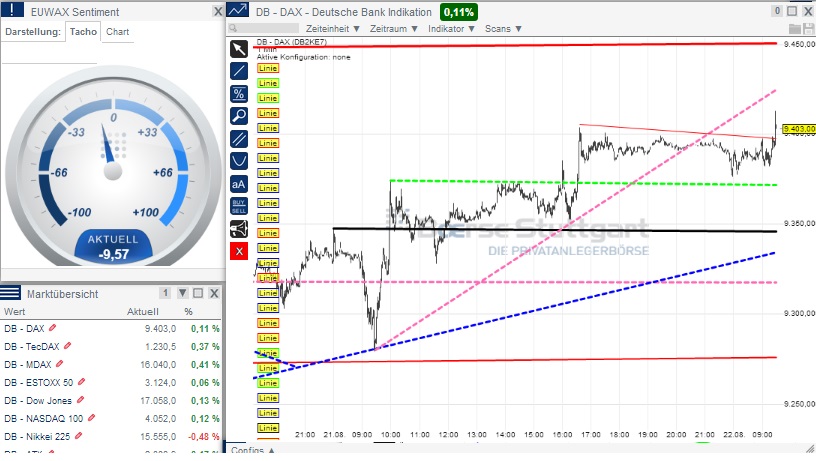Click the -0,48 % Nikkei change value
The width and height of the screenshot is (816, 461).
[x=205, y=437]
